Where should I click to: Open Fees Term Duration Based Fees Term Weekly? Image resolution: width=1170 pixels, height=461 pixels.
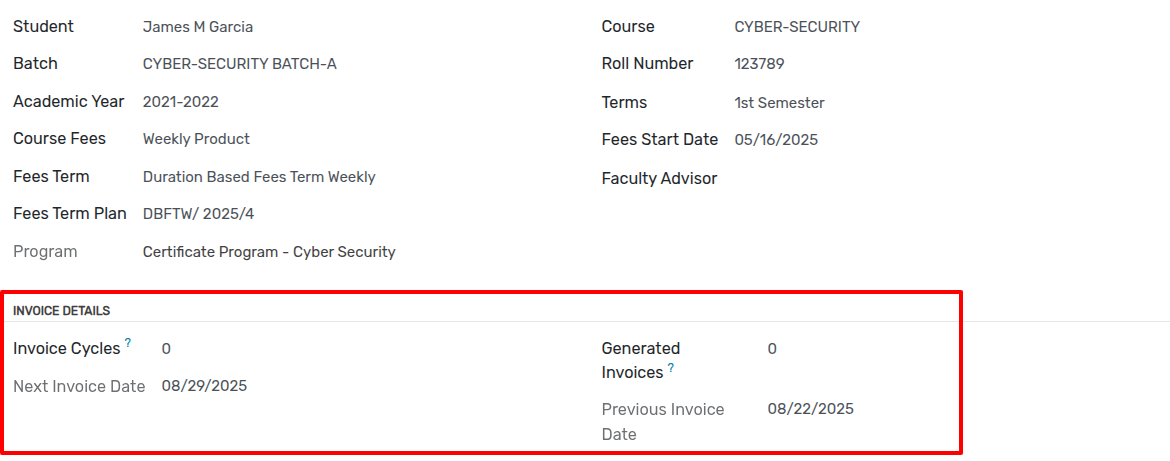pos(259,178)
